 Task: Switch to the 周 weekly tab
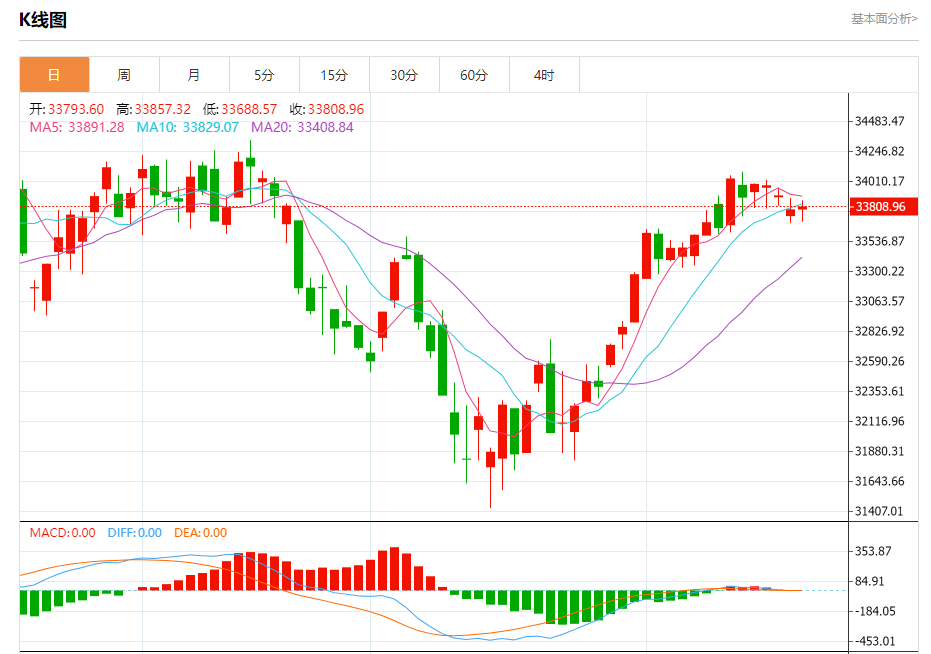click(x=124, y=75)
